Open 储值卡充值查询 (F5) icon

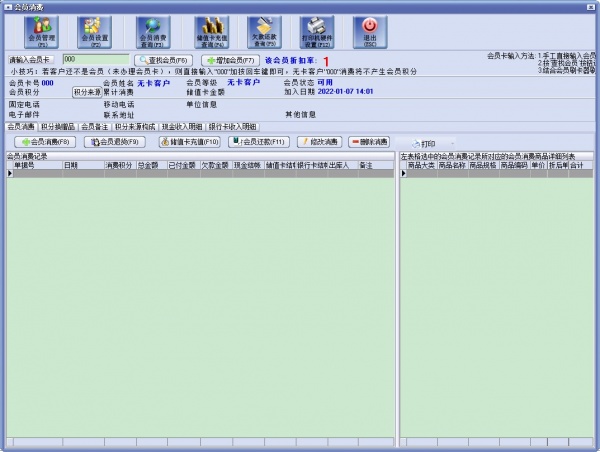pos(209,31)
